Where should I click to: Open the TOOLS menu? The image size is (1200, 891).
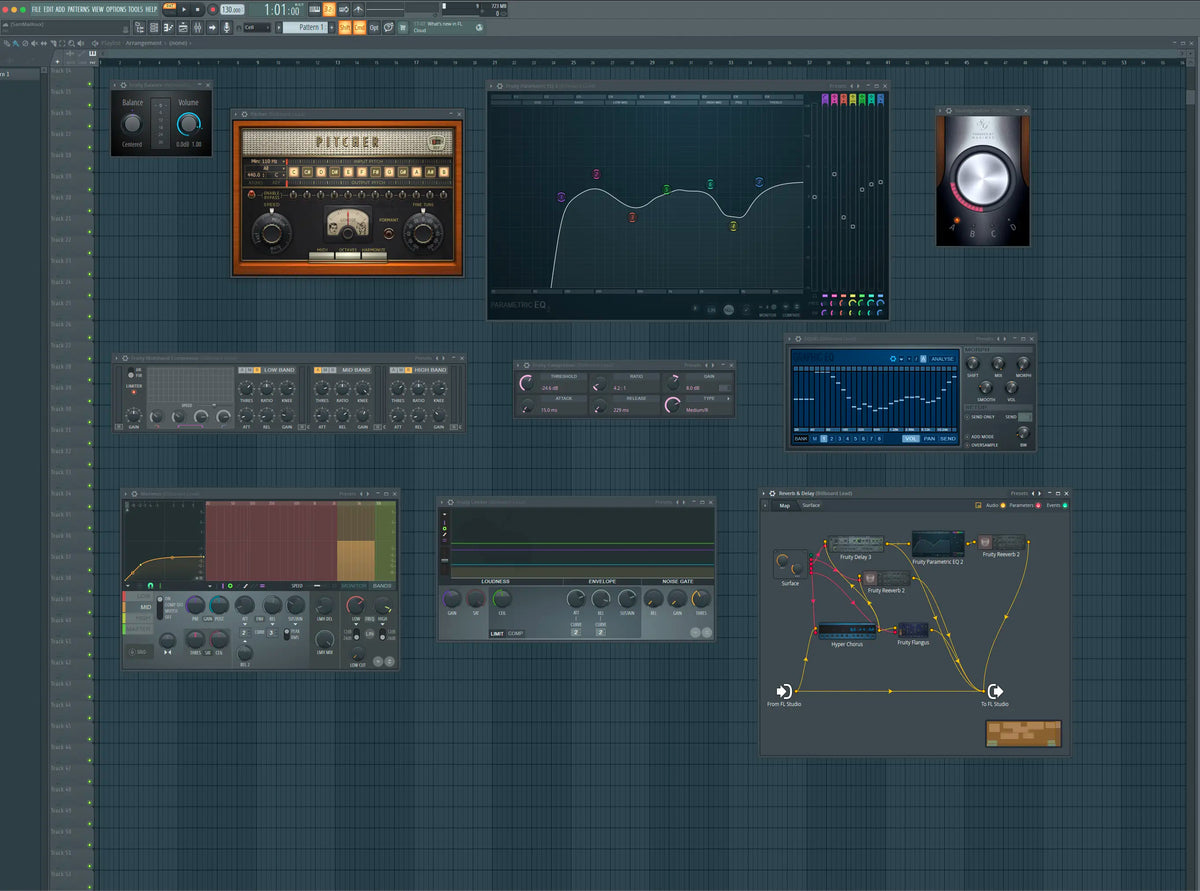(x=135, y=9)
